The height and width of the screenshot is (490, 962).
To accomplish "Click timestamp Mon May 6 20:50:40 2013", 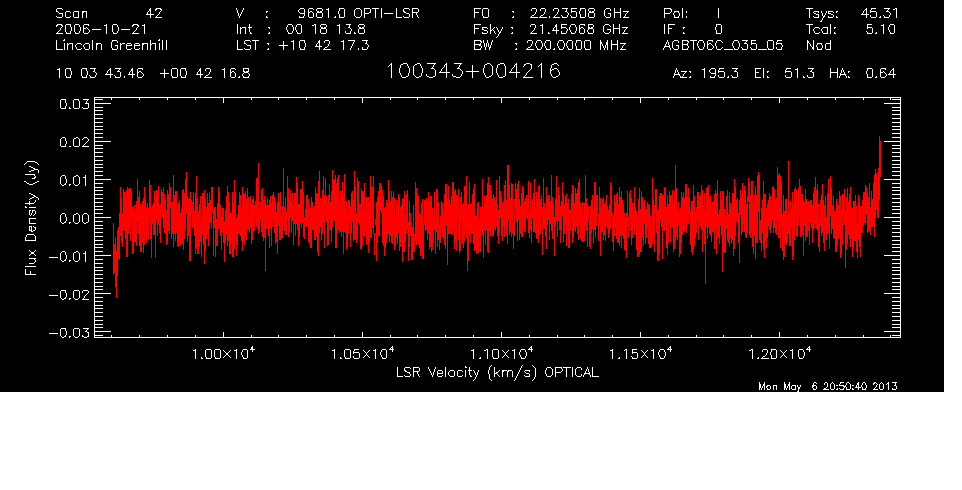I will coord(828,386).
